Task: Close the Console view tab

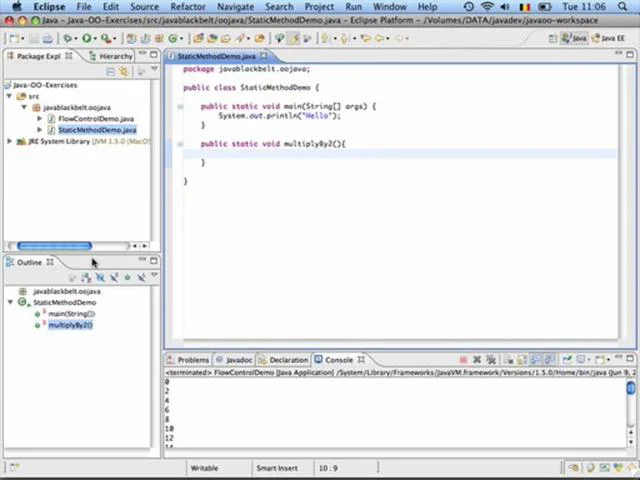Action: (361, 360)
